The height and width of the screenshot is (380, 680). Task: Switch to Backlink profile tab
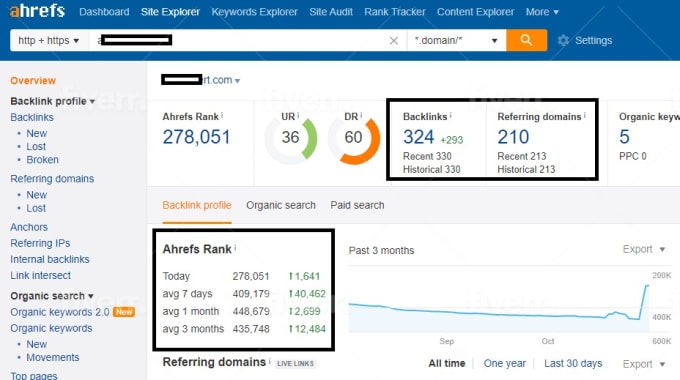tap(197, 205)
